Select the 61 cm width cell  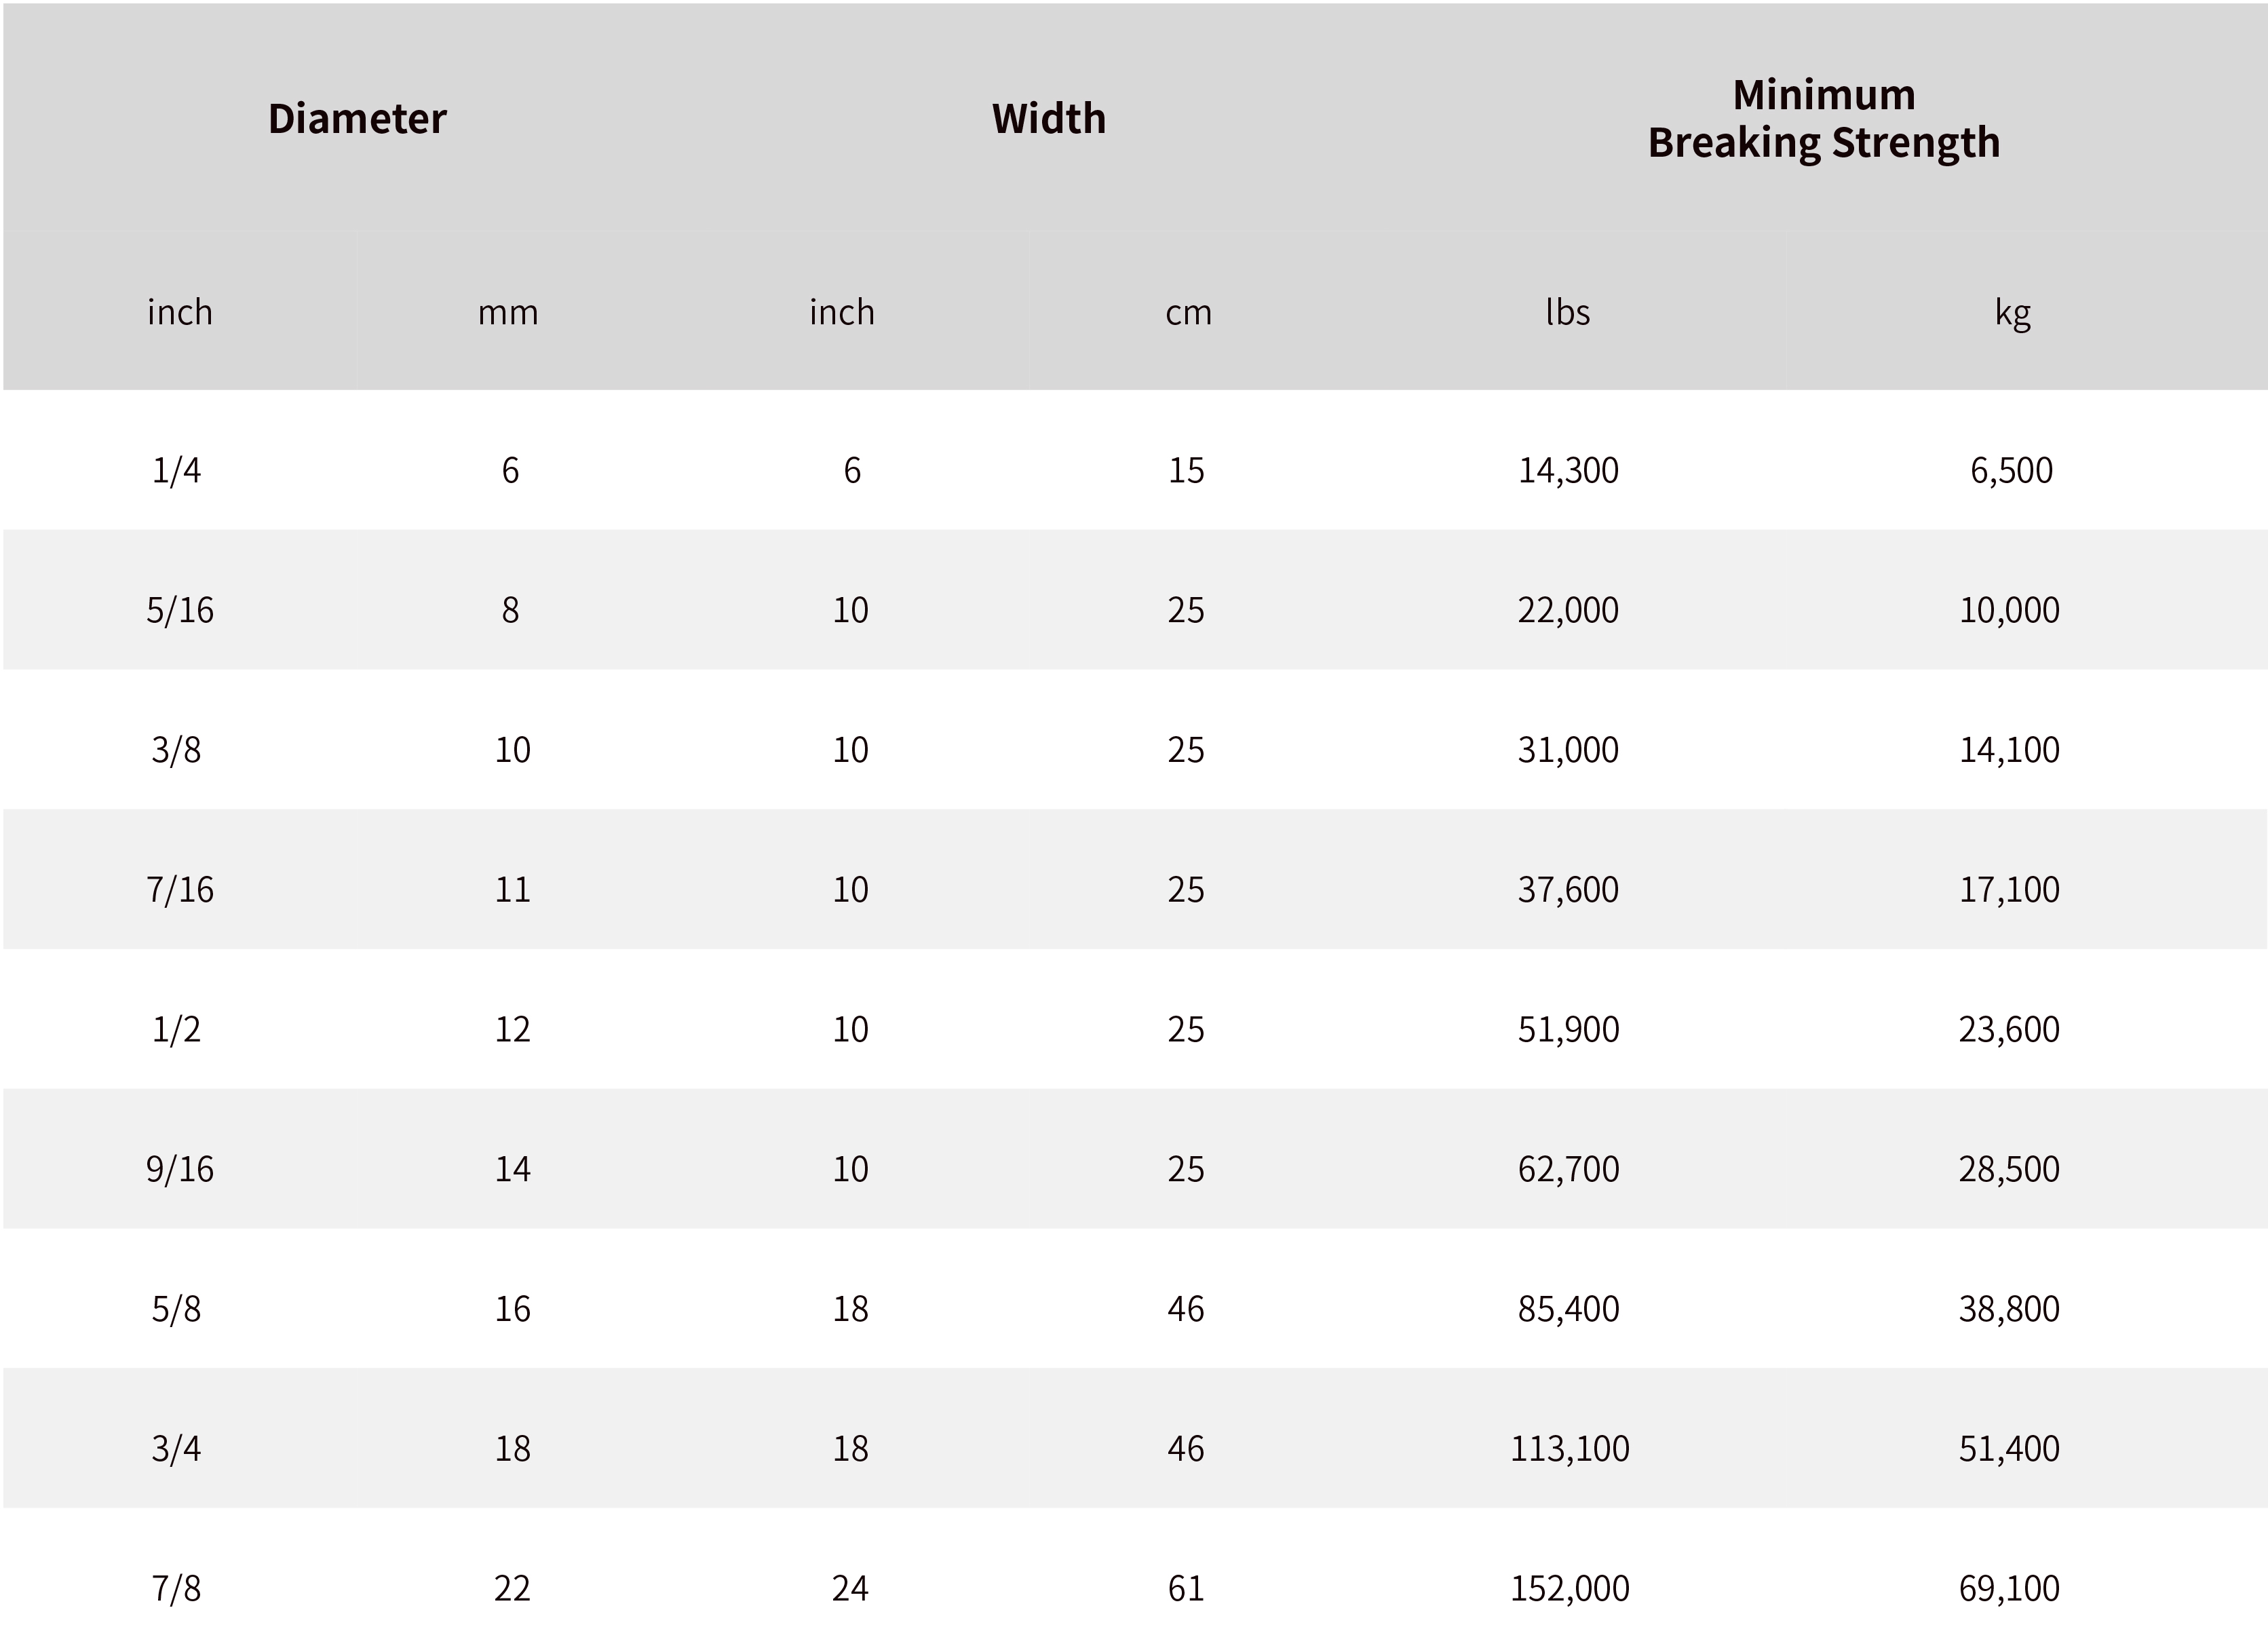point(1186,1588)
